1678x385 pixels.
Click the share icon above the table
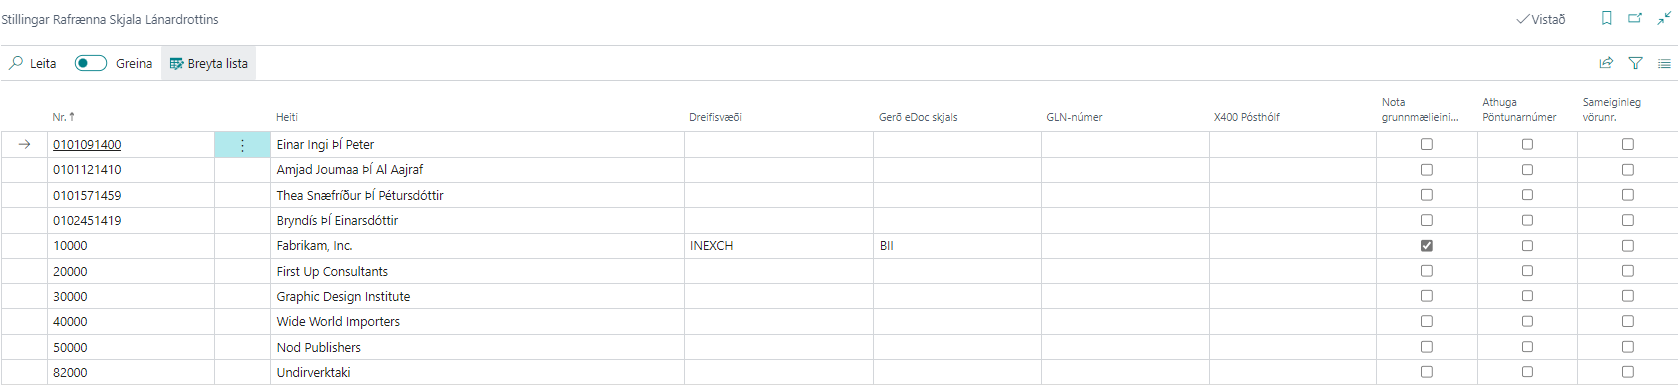tap(1606, 63)
